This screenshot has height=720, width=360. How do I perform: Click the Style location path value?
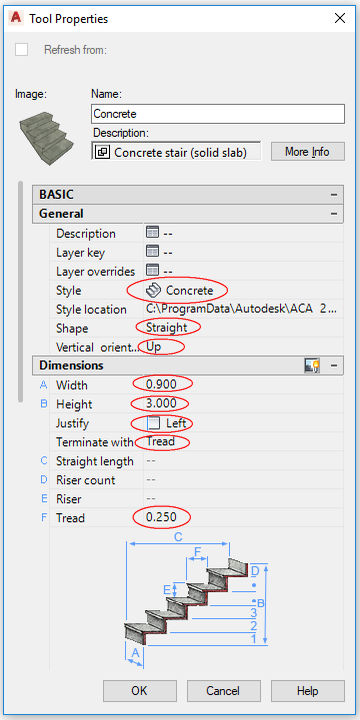(x=242, y=309)
